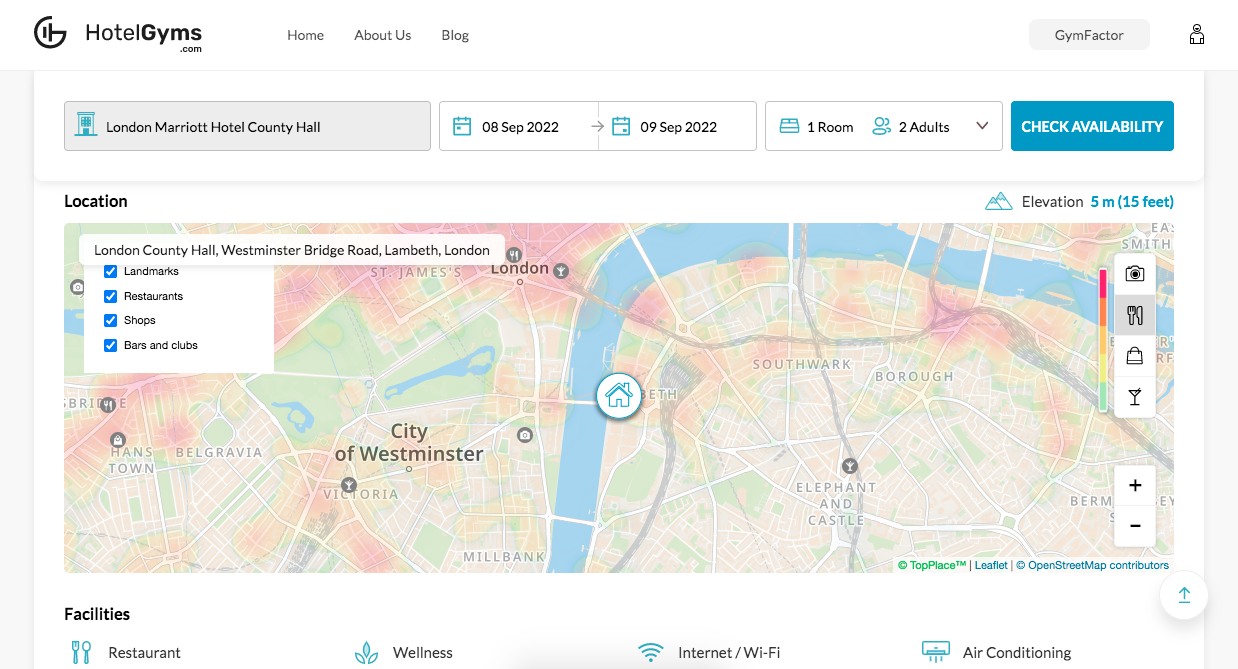Click the adults people icon
1238x669 pixels.
[x=881, y=126]
